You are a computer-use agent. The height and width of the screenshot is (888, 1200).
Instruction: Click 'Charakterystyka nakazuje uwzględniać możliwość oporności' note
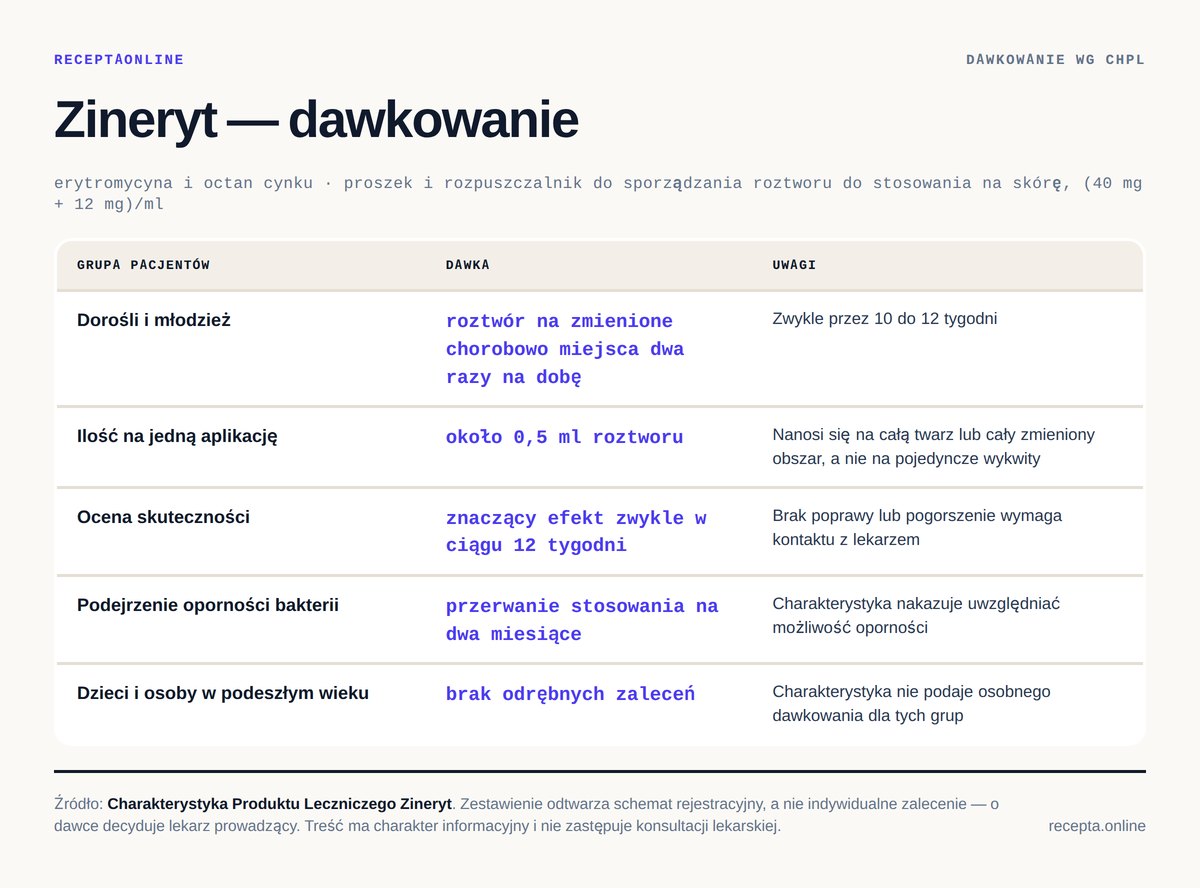point(916,616)
